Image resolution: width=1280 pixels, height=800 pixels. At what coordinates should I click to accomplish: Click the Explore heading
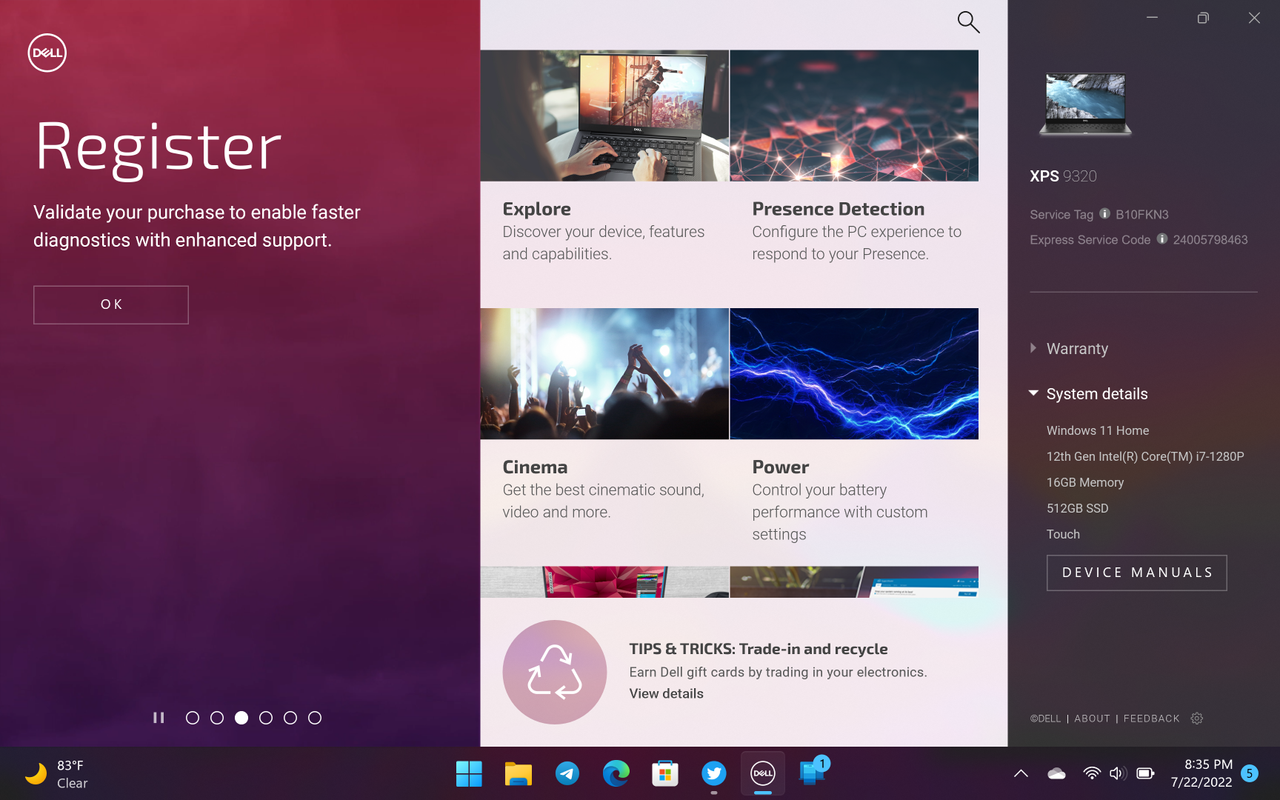537,209
